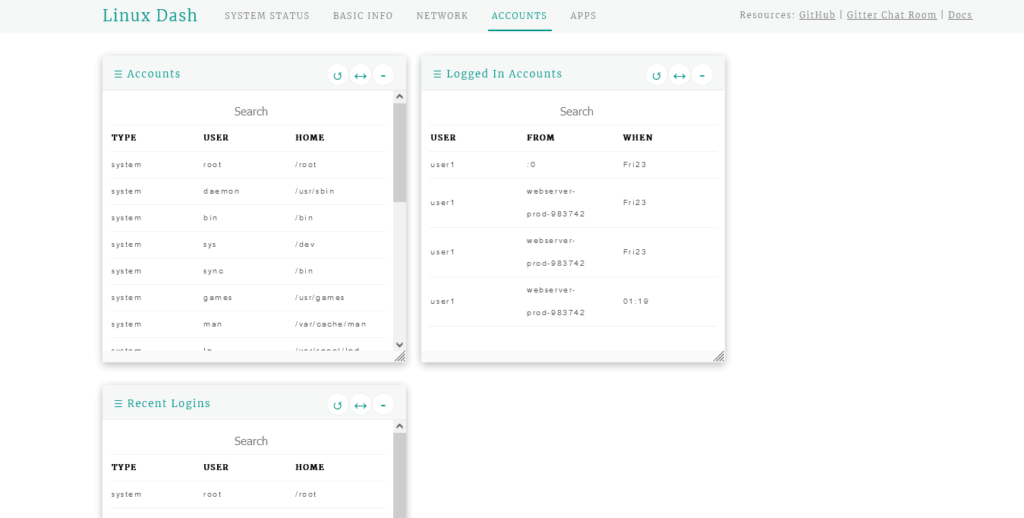Click HOME column header in Accounts widget
Screen dimensions: 1024x518
(x=310, y=138)
